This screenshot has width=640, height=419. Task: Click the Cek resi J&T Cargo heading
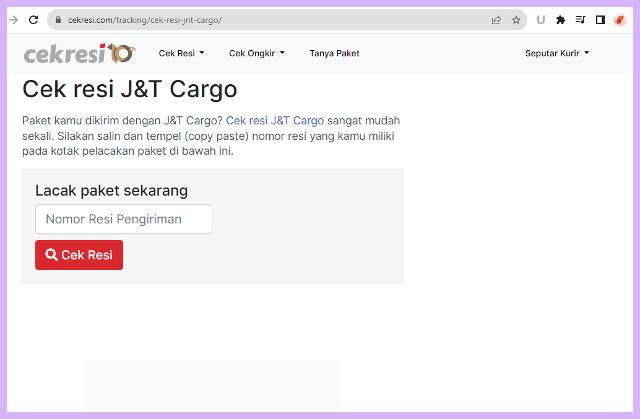click(130, 89)
